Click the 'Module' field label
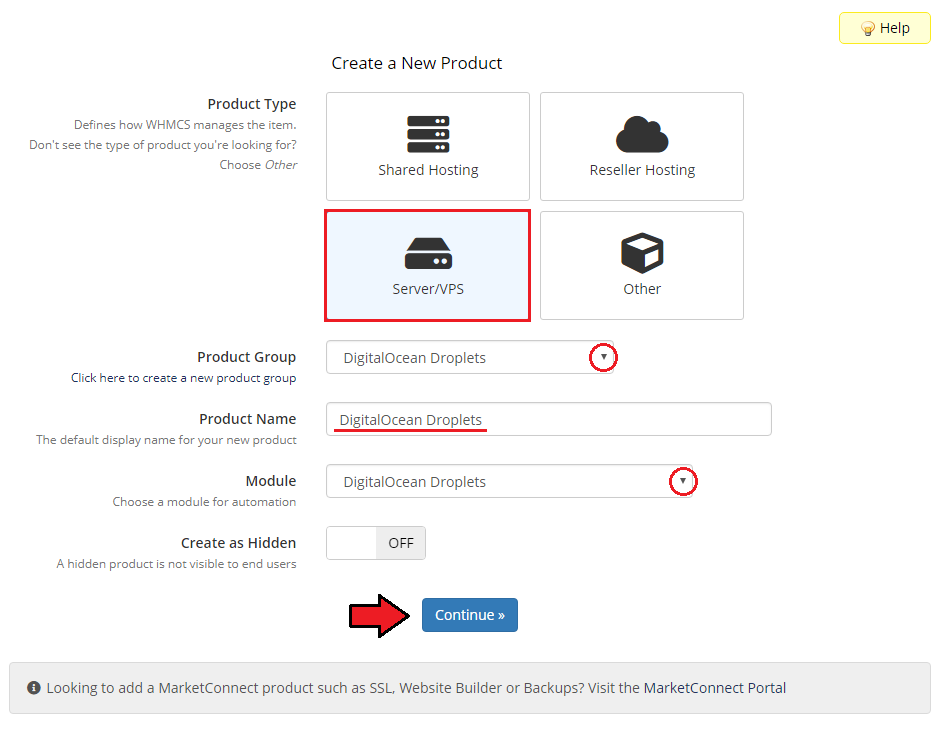The image size is (938, 729). tap(270, 481)
